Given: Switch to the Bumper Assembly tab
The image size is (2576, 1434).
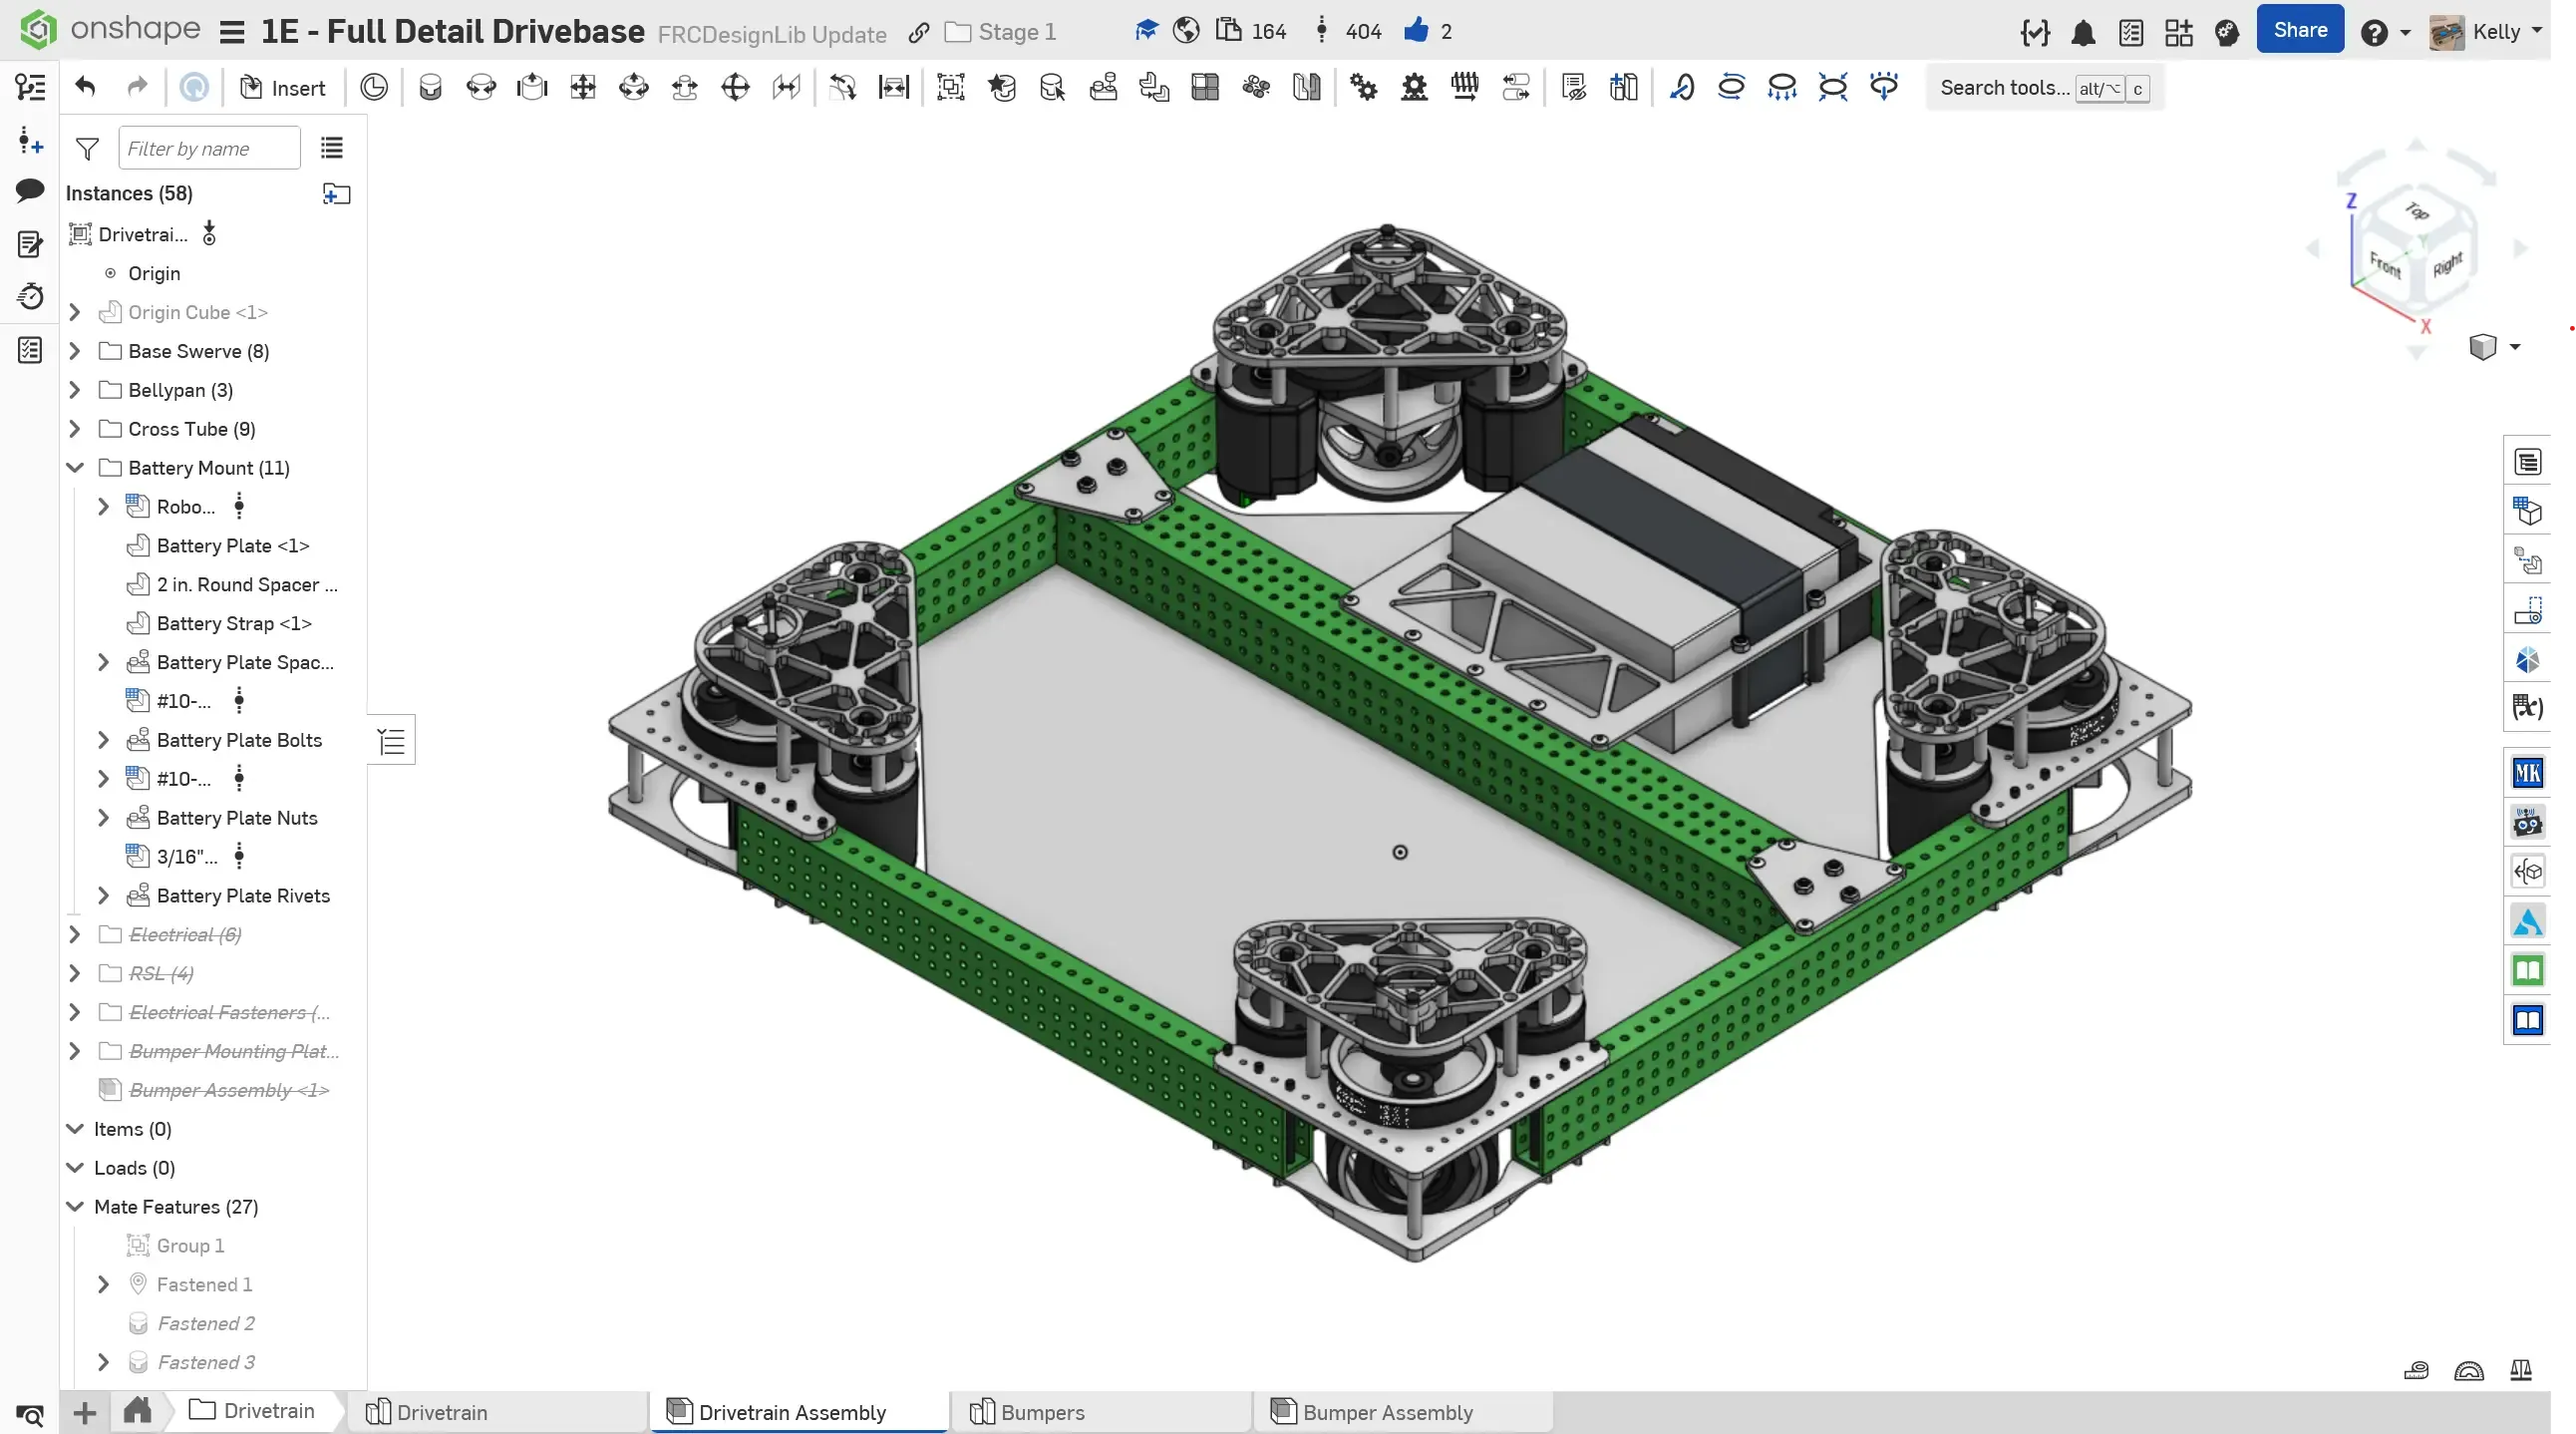Looking at the screenshot, I should [x=1387, y=1412].
